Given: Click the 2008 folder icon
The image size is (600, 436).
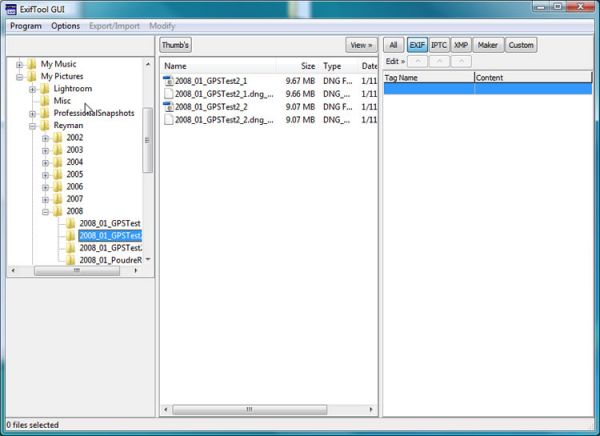Looking at the screenshot, I should pos(58,211).
